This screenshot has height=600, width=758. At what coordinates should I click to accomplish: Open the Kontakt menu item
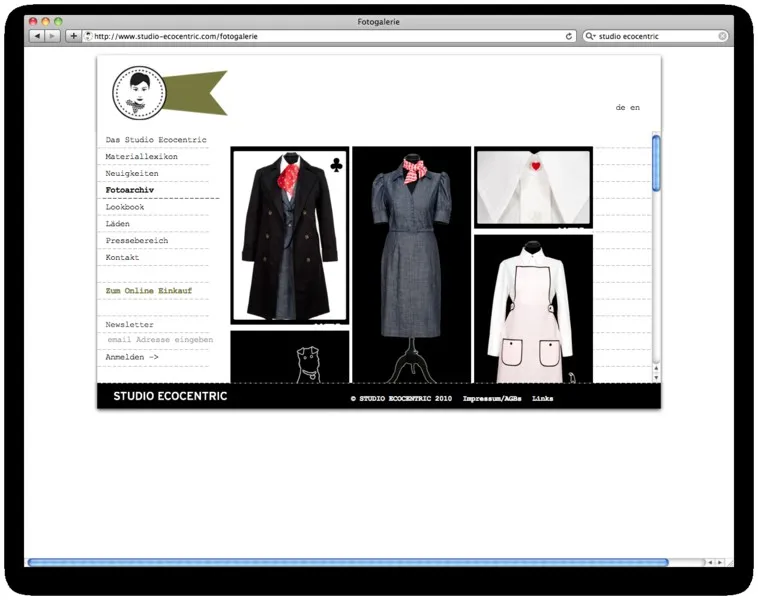pyautogui.click(x=122, y=257)
